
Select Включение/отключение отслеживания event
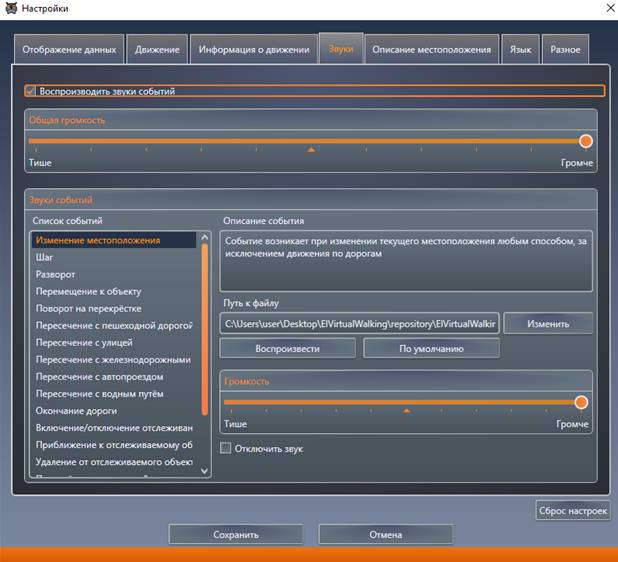click(114, 428)
